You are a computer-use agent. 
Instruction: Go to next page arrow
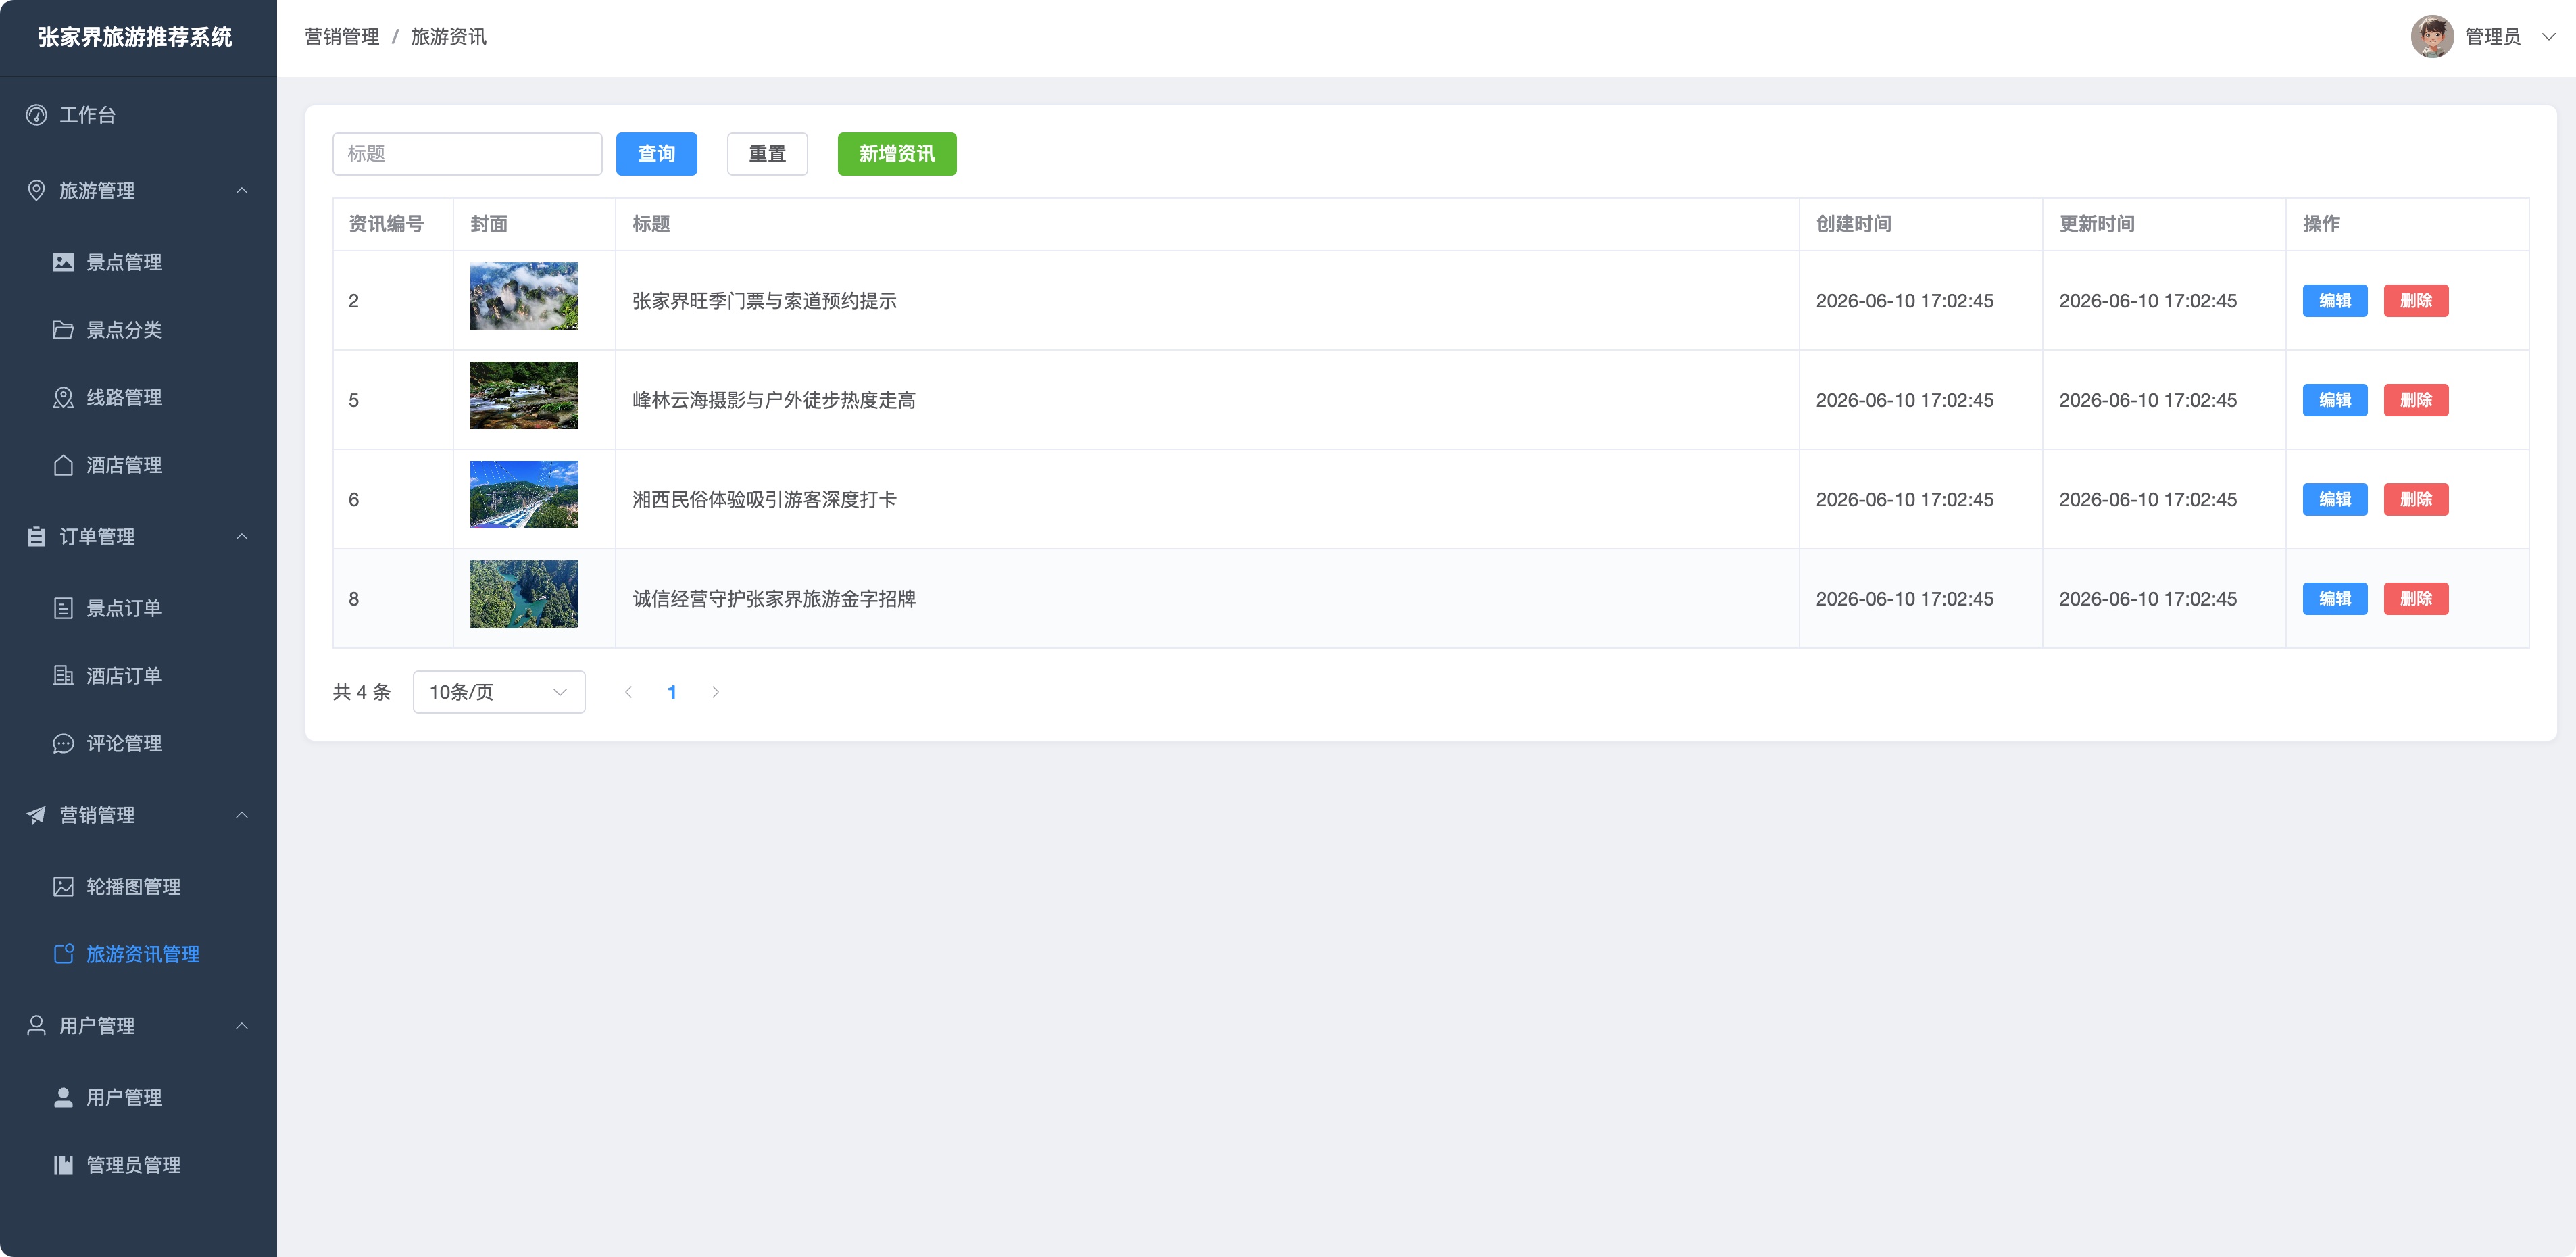pyautogui.click(x=716, y=692)
